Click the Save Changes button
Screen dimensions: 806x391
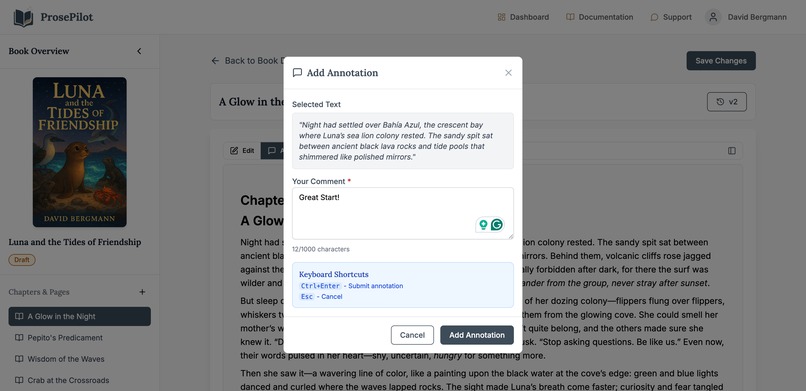click(721, 61)
